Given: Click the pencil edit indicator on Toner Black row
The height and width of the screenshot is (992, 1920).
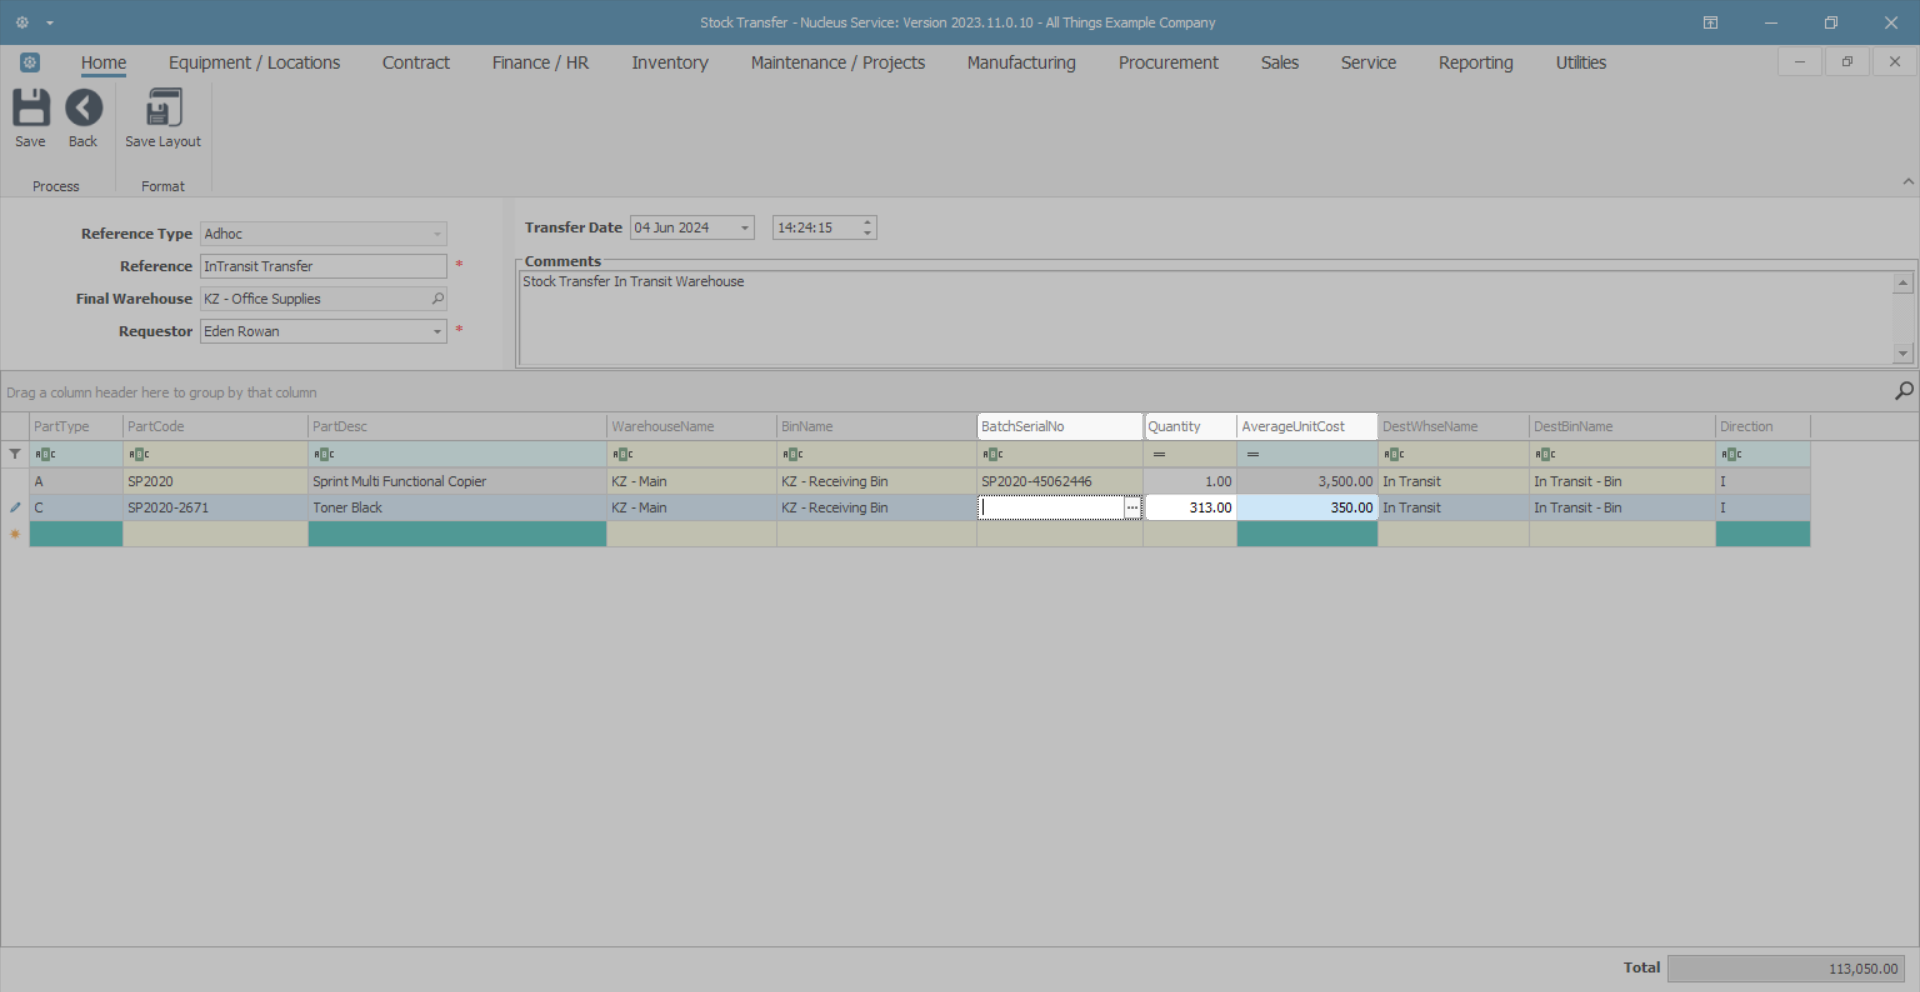Looking at the screenshot, I should (x=15, y=508).
